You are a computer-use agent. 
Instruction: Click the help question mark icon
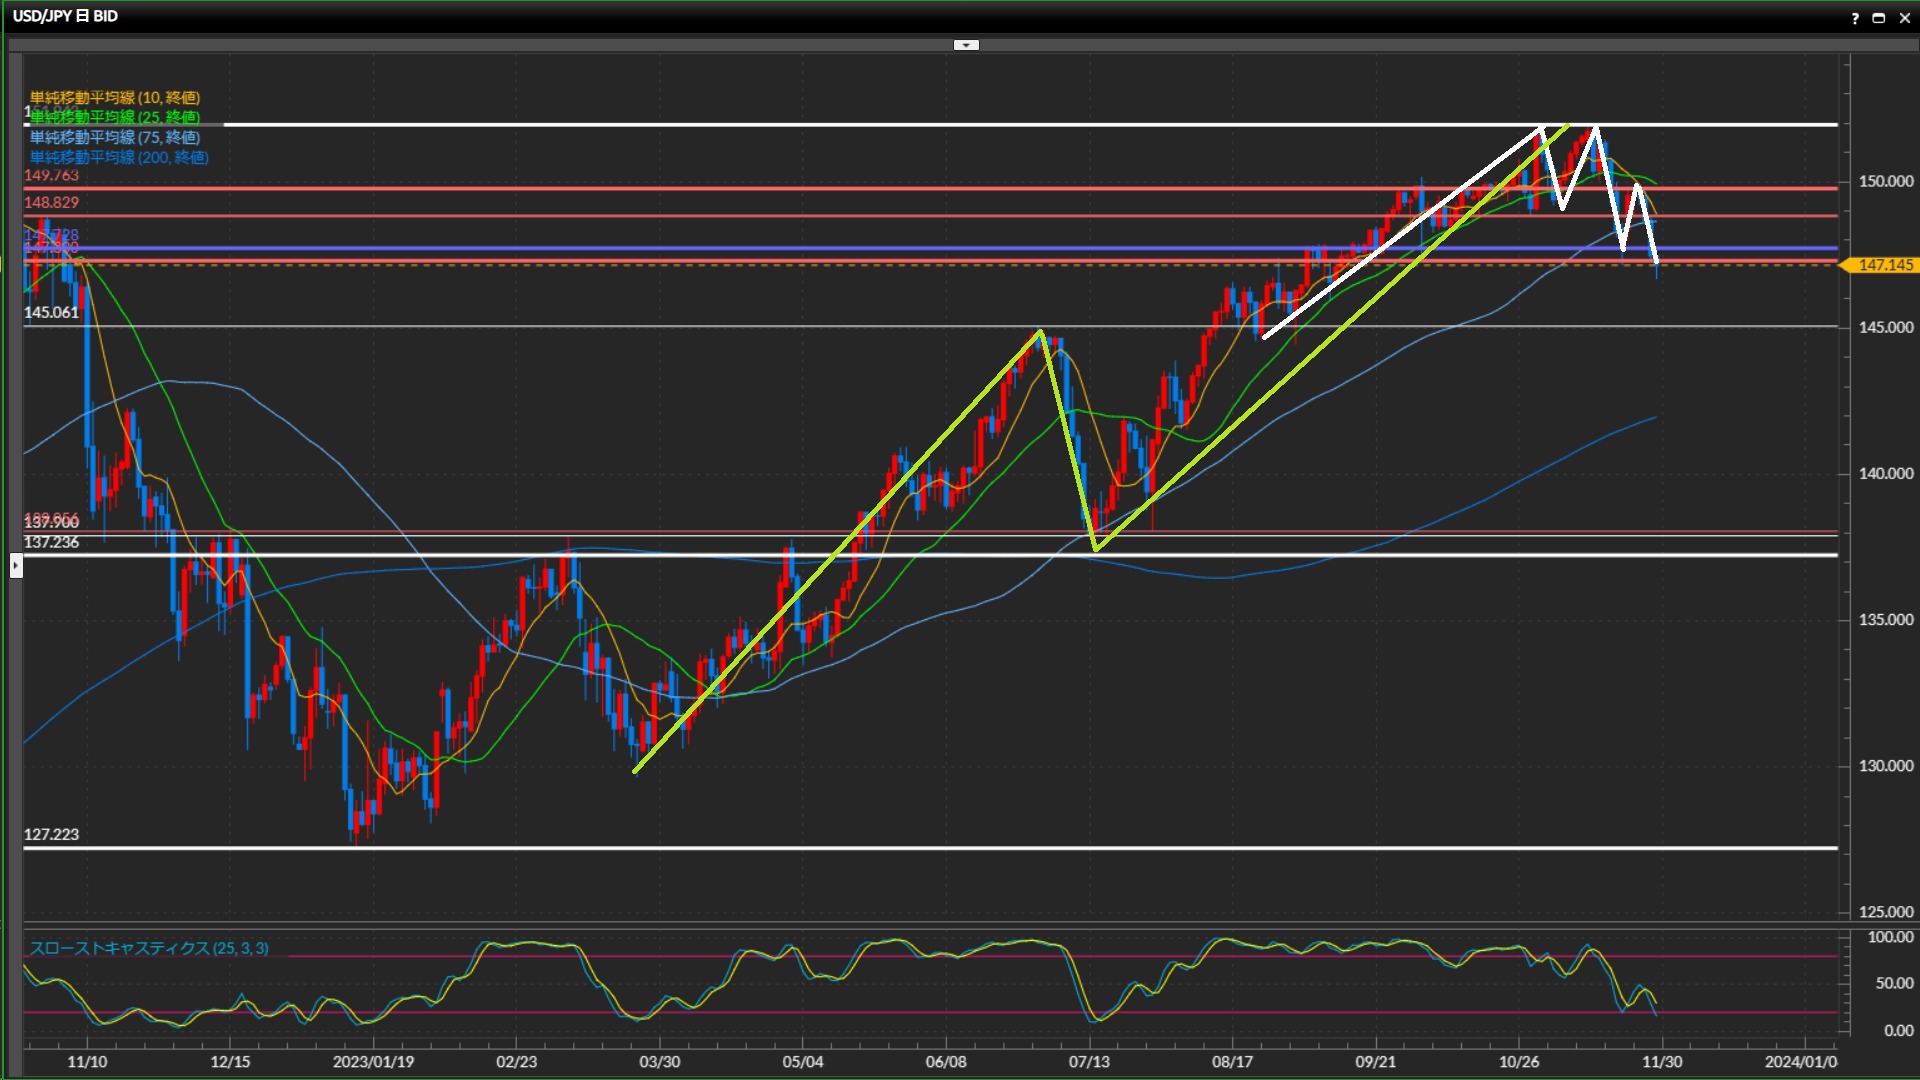click(x=1855, y=18)
